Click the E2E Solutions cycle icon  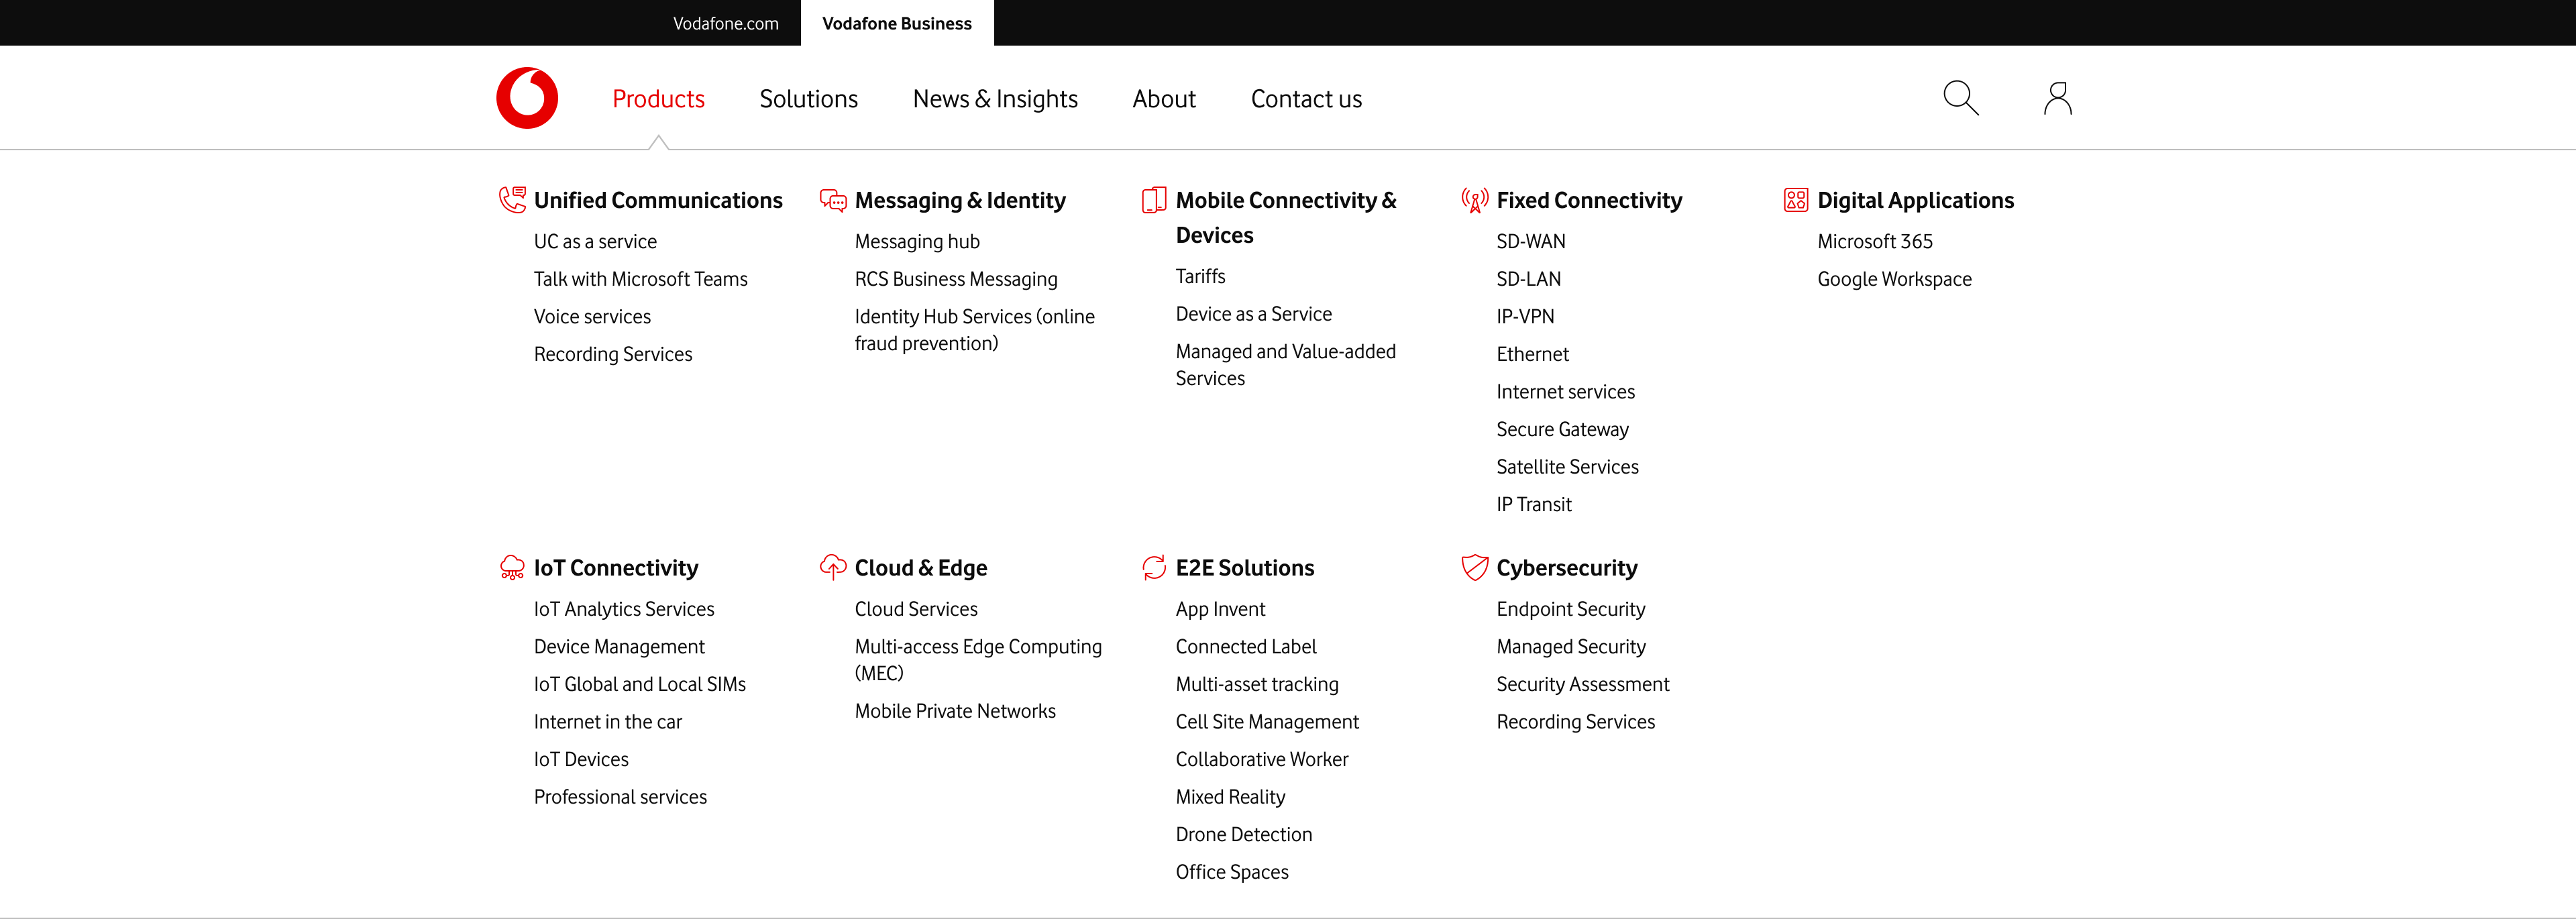[x=1153, y=567]
